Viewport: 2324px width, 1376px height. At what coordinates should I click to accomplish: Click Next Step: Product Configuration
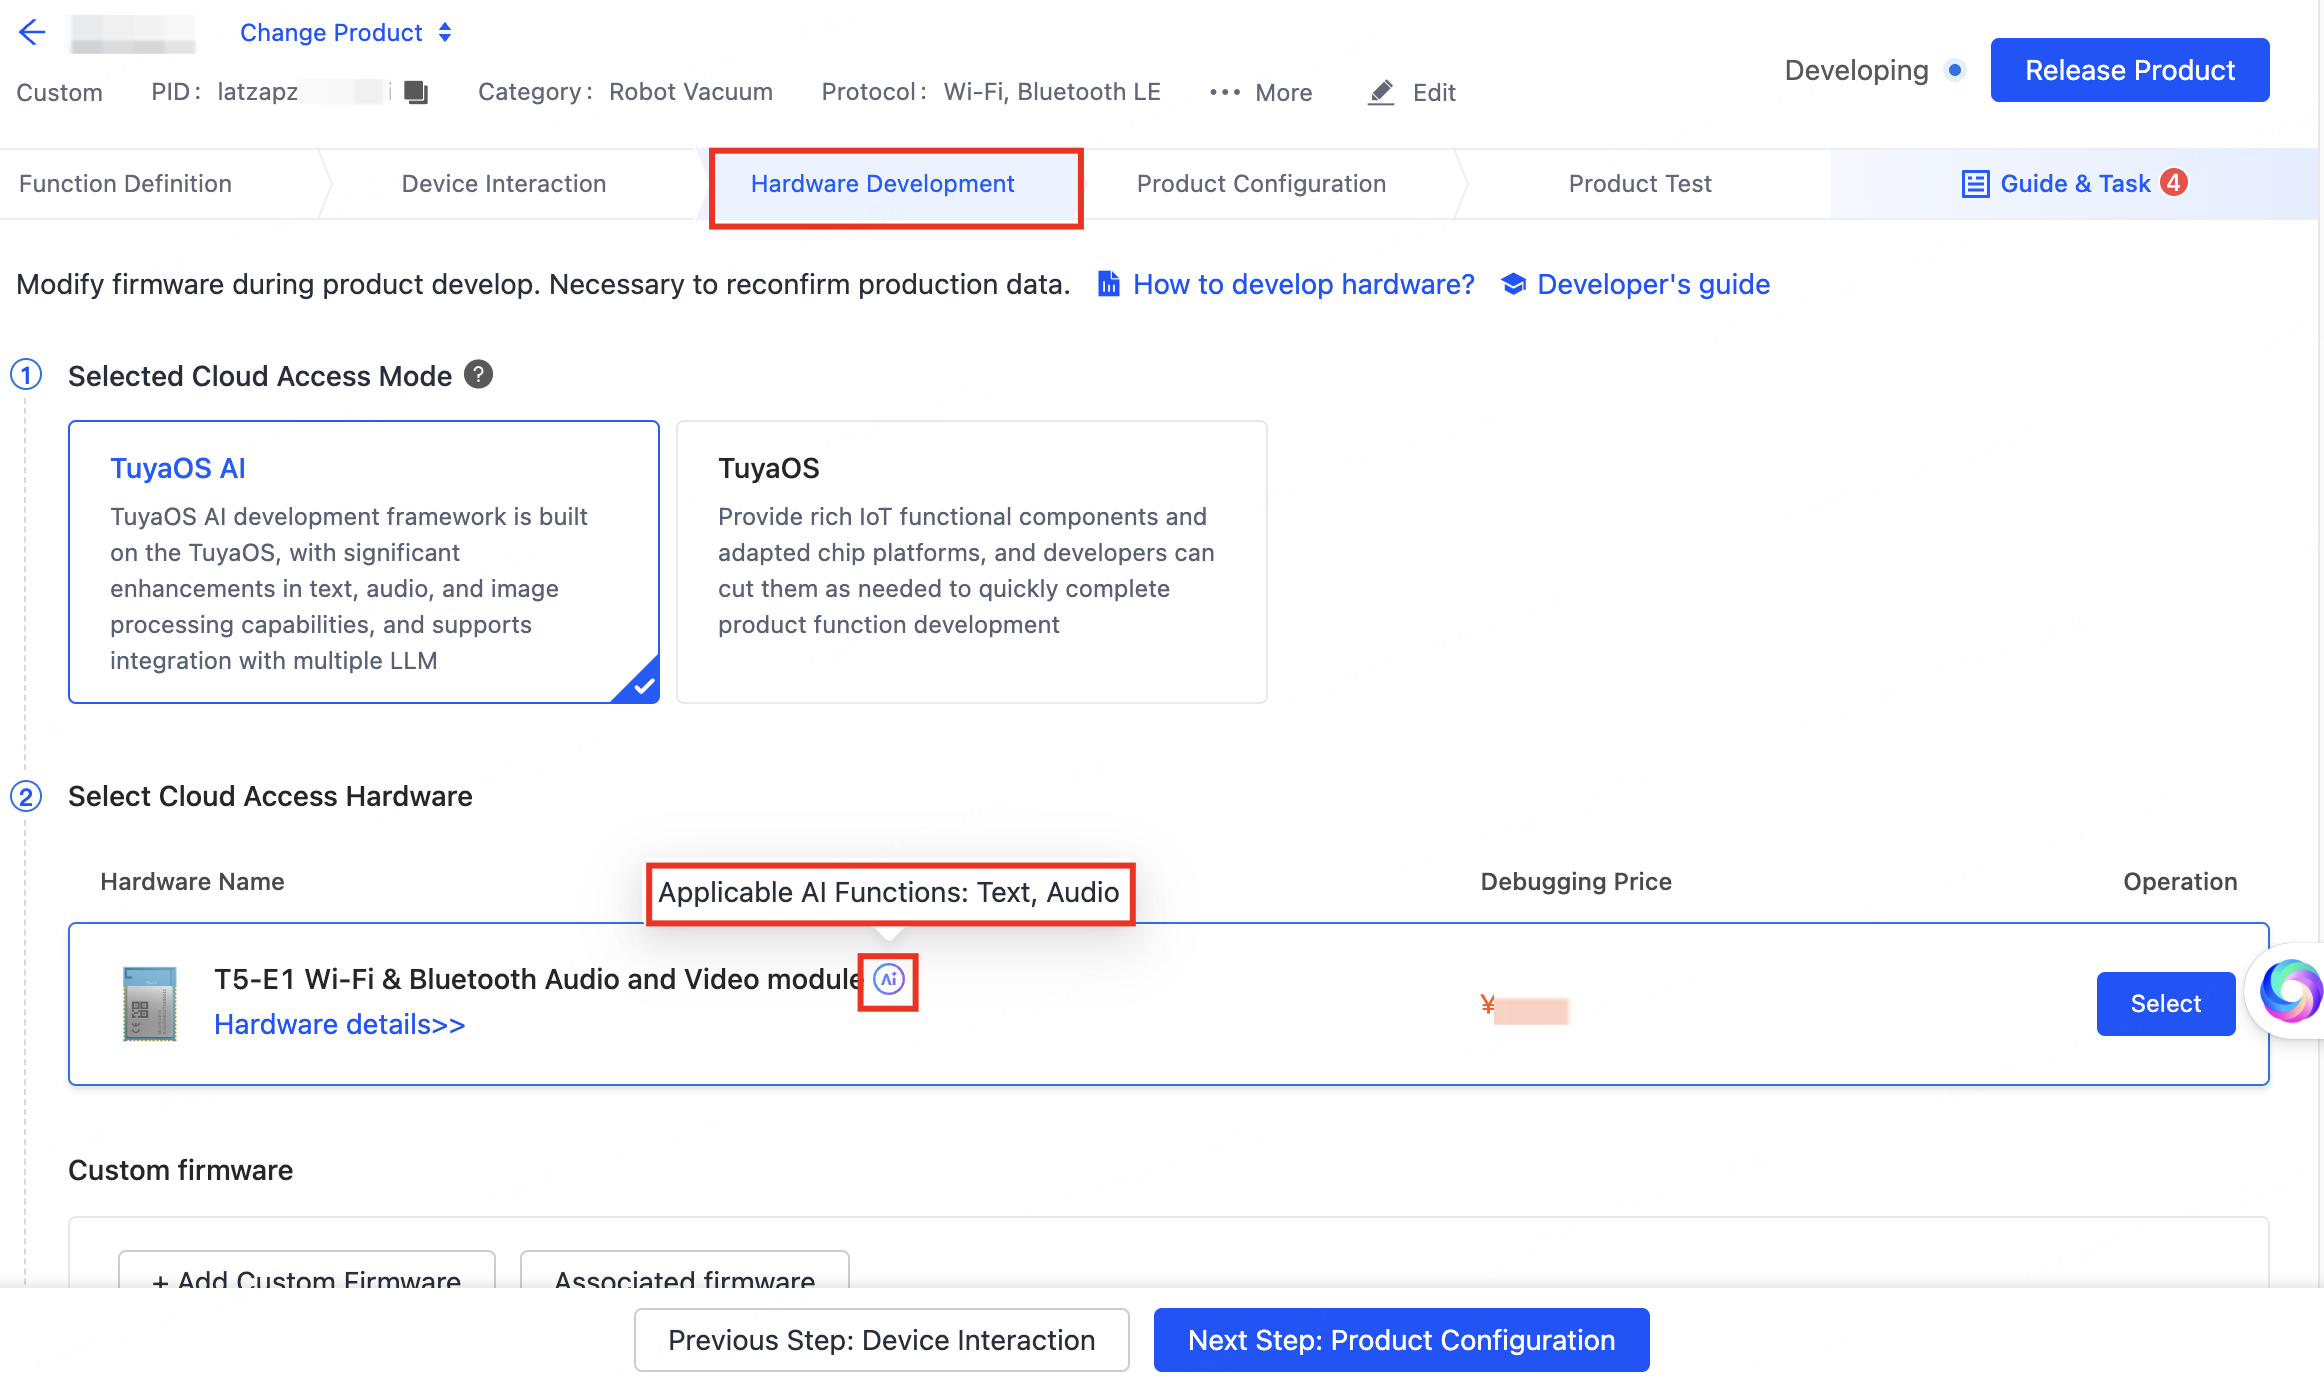[x=1402, y=1340]
